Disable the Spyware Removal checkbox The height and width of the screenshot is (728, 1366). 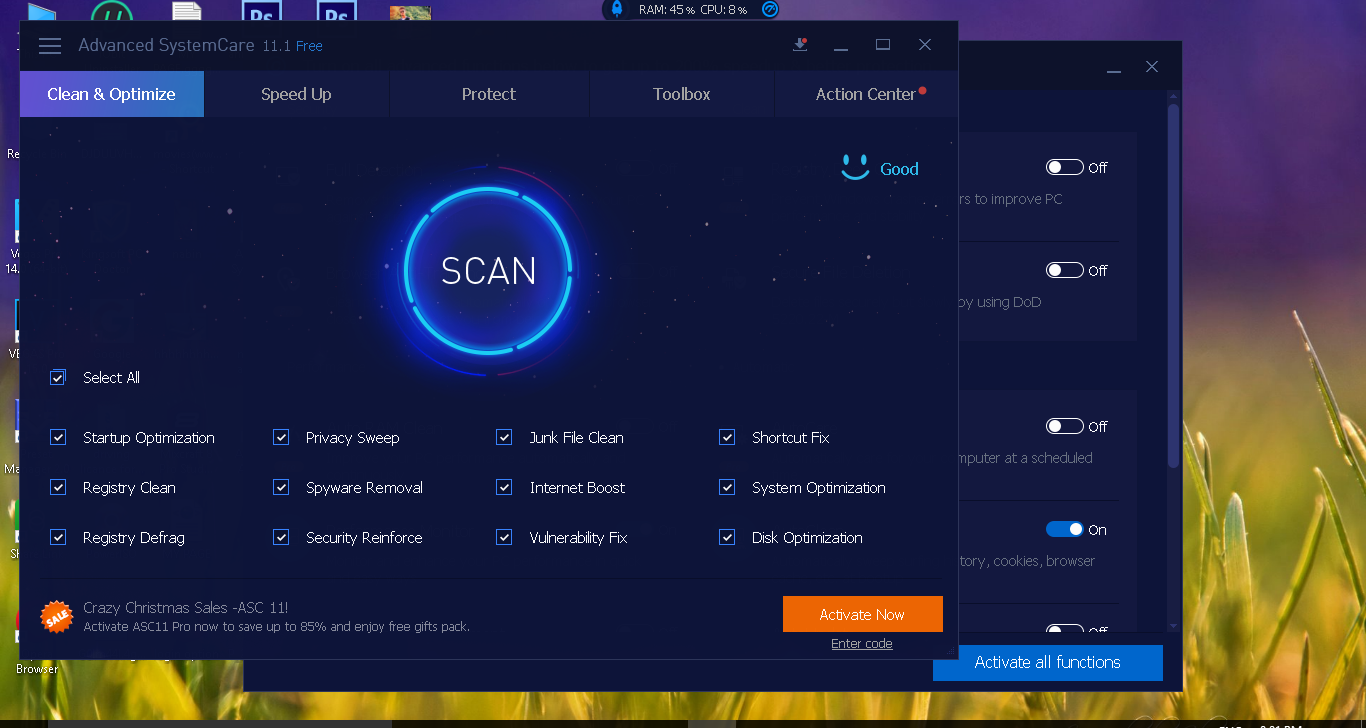pyautogui.click(x=281, y=488)
